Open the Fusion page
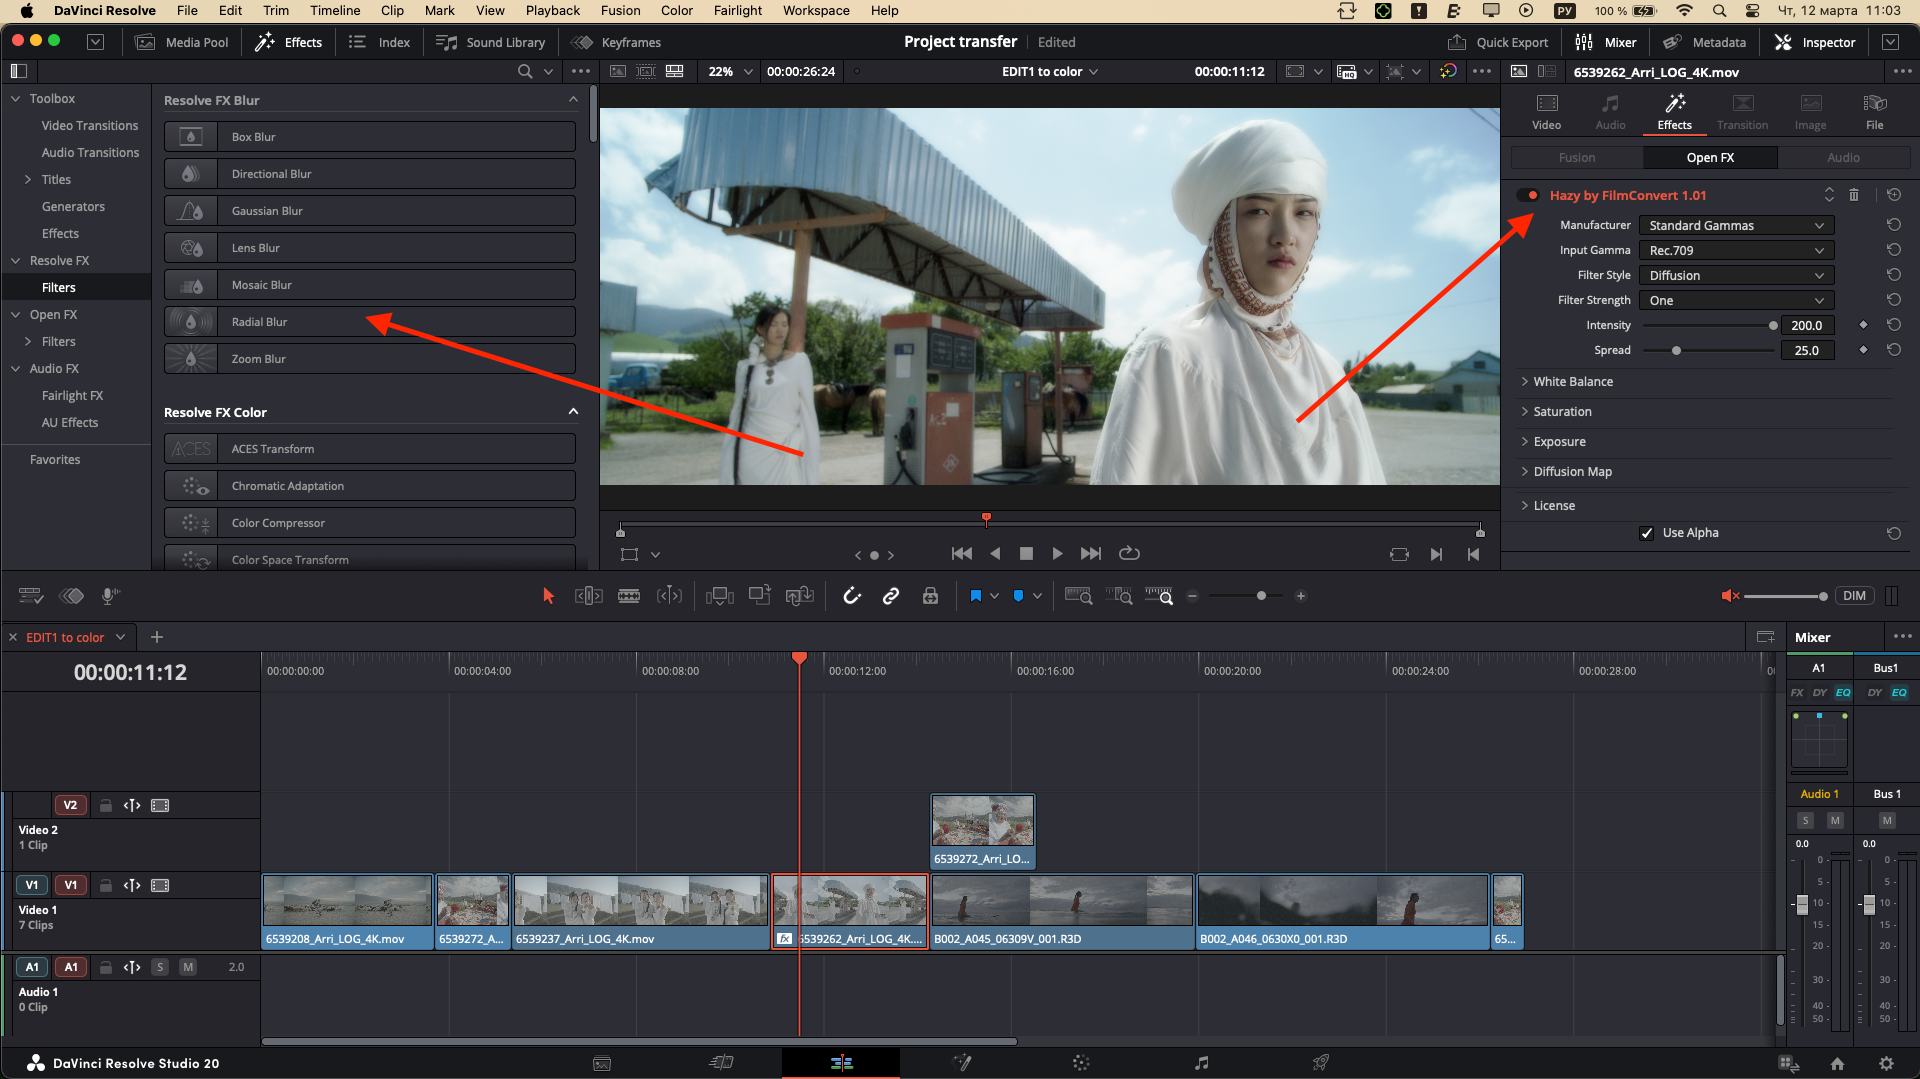This screenshot has width=1920, height=1079. (961, 1063)
